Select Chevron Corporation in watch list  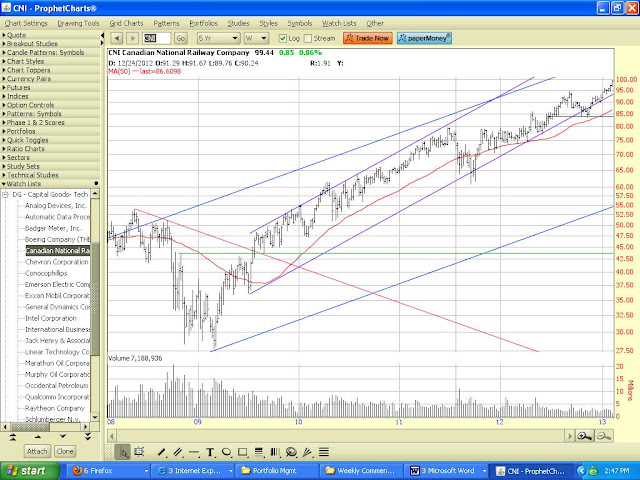pyautogui.click(x=57, y=262)
